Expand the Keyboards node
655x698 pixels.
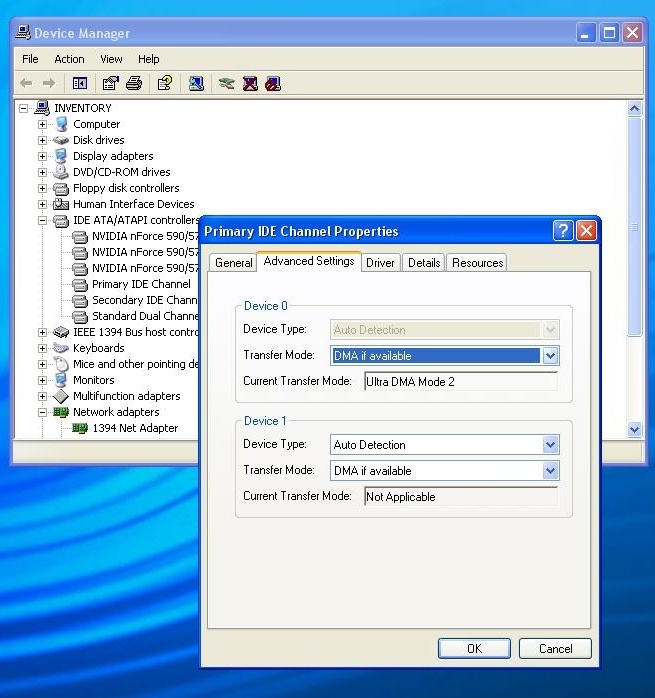pos(42,348)
